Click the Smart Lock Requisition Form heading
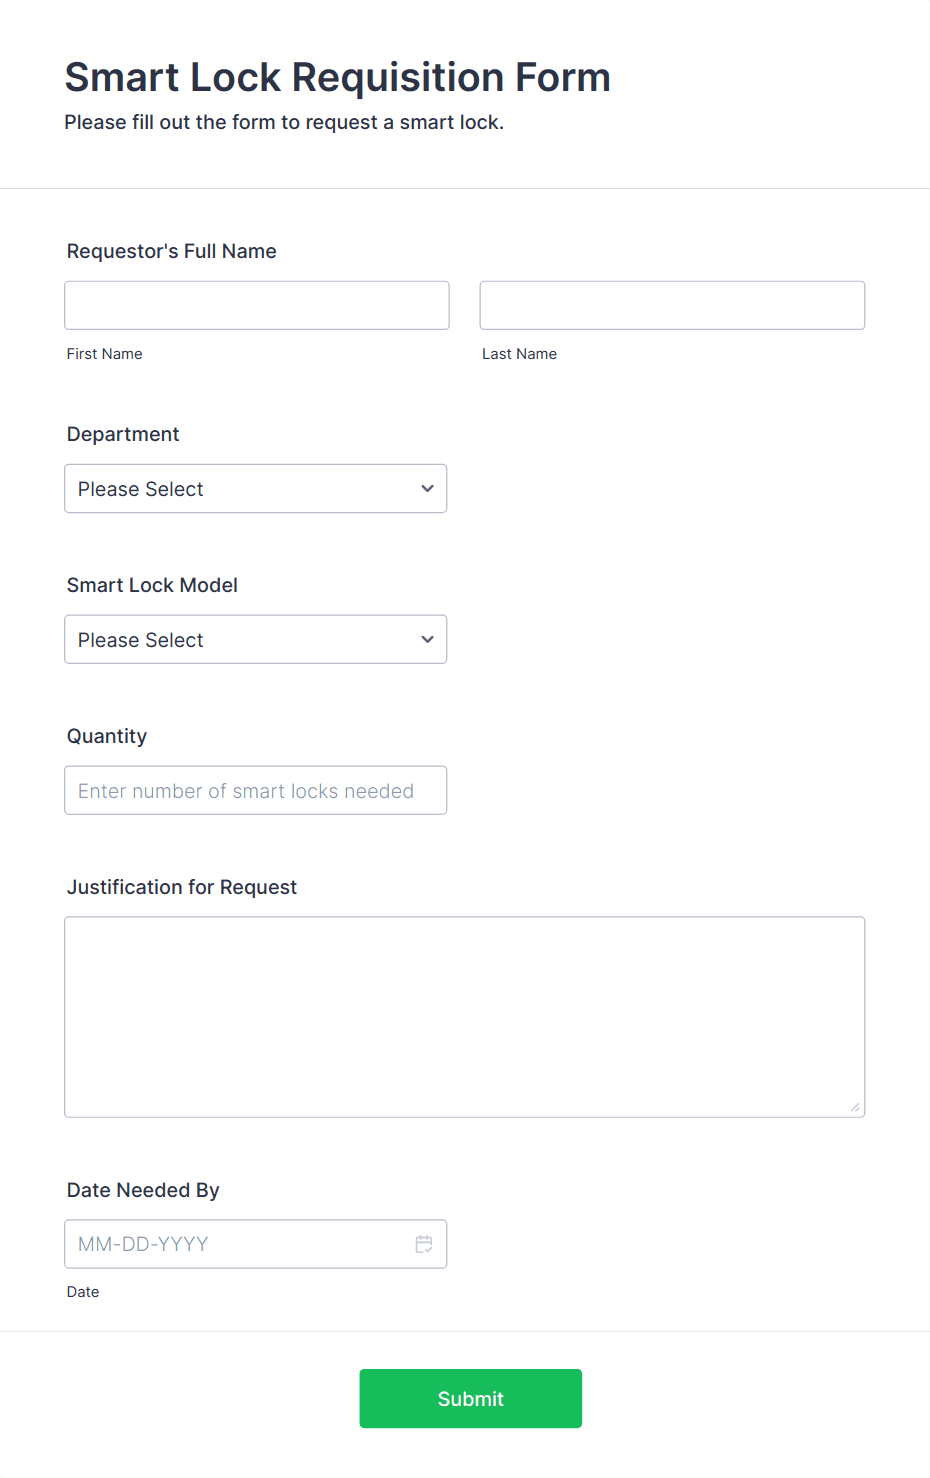 (x=338, y=77)
